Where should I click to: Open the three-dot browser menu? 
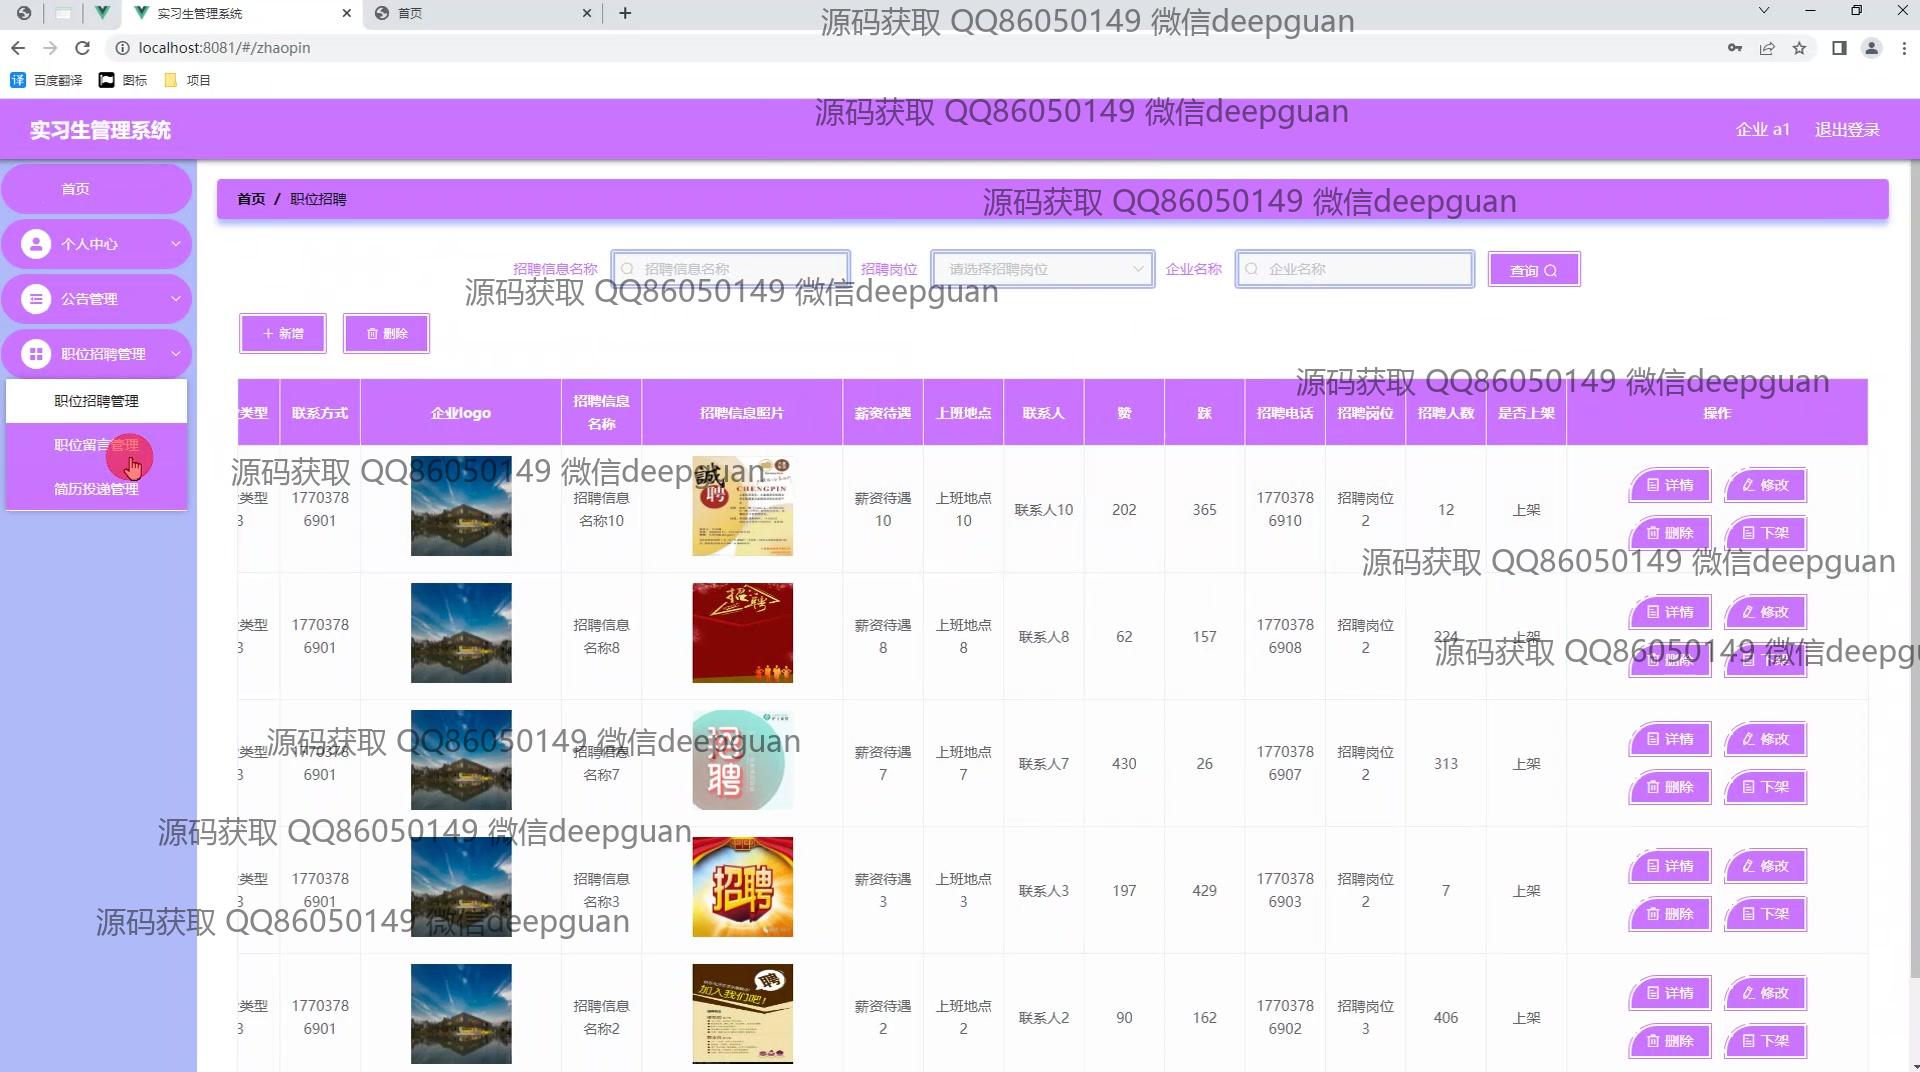coord(1903,48)
